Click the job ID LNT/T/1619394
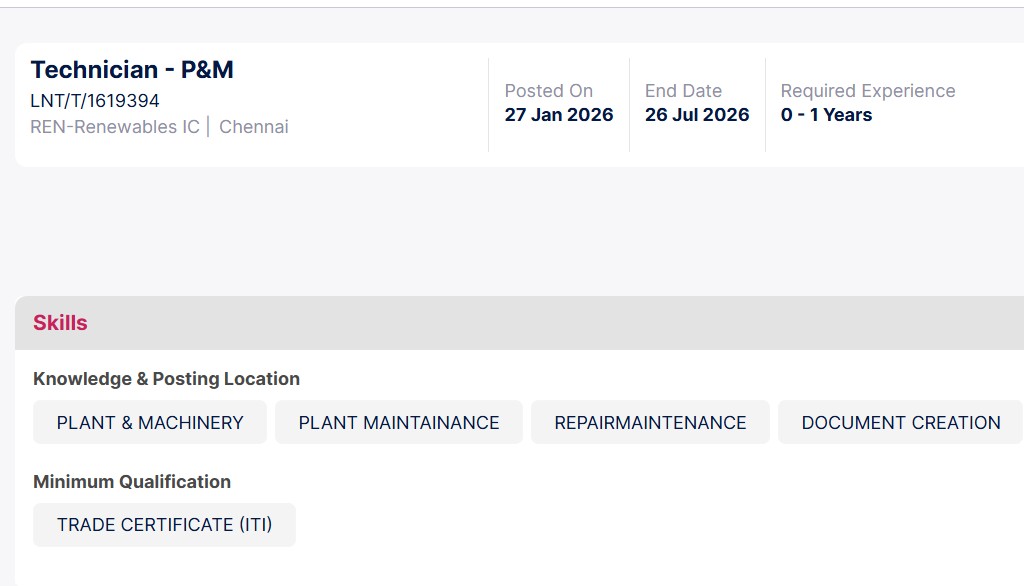Image resolution: width=1024 pixels, height=586 pixels. pyautogui.click(x=95, y=101)
